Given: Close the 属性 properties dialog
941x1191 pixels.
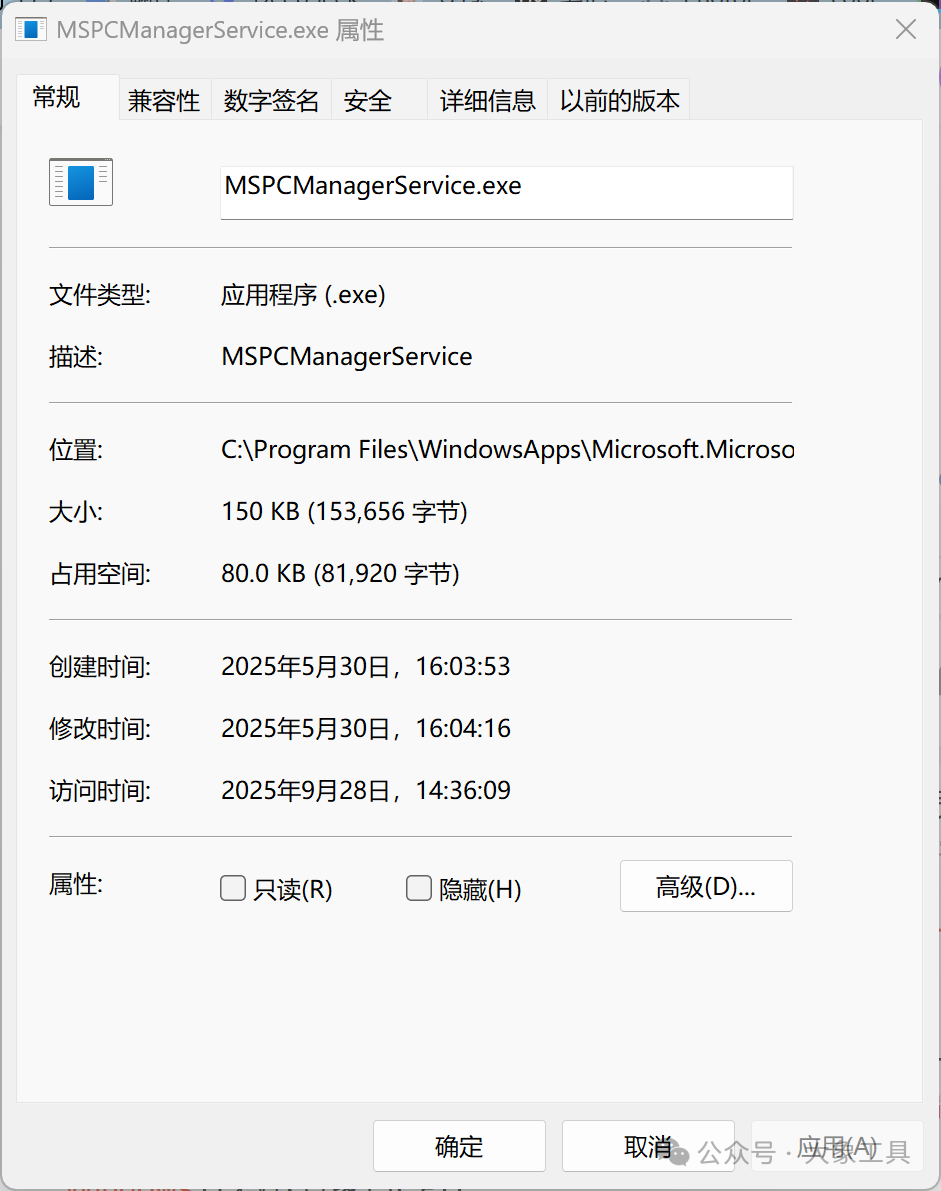Looking at the screenshot, I should point(905,30).
